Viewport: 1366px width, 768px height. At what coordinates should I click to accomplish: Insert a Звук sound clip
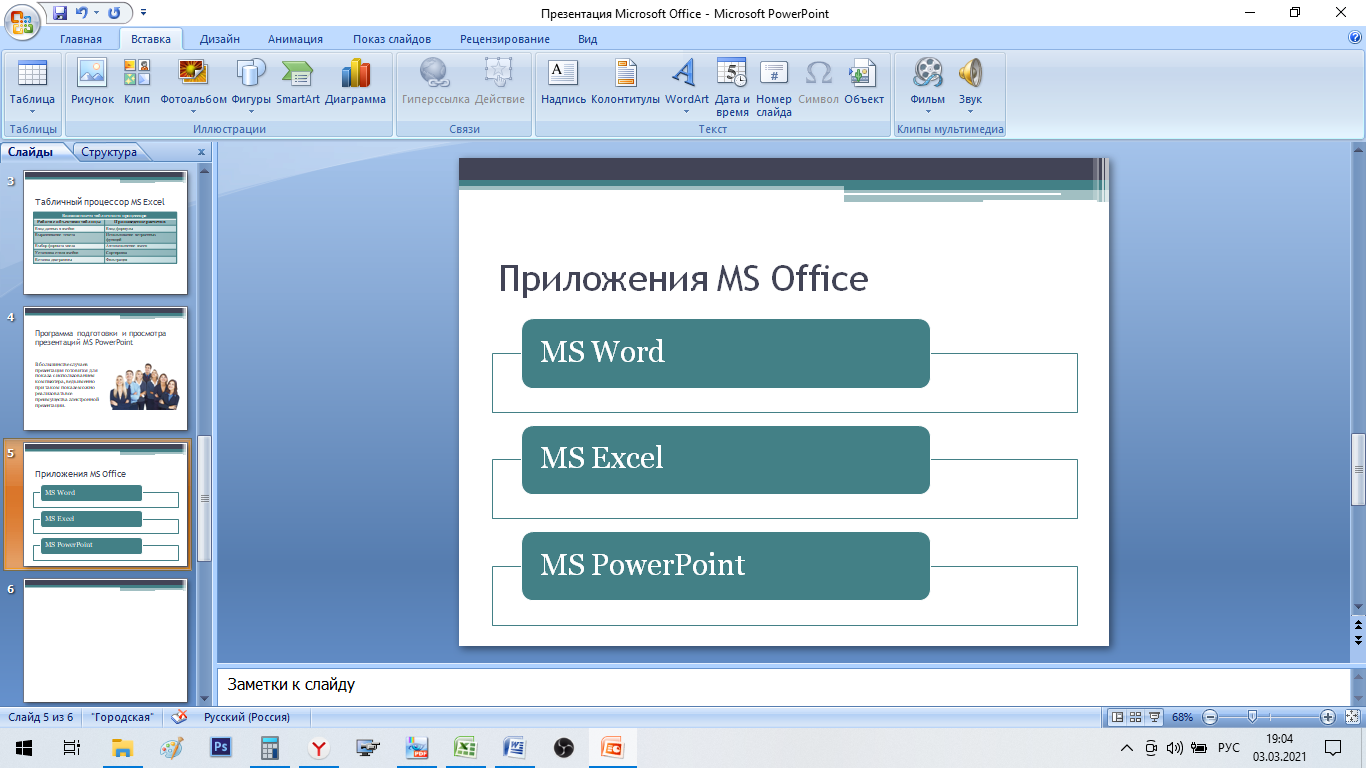pyautogui.click(x=970, y=82)
